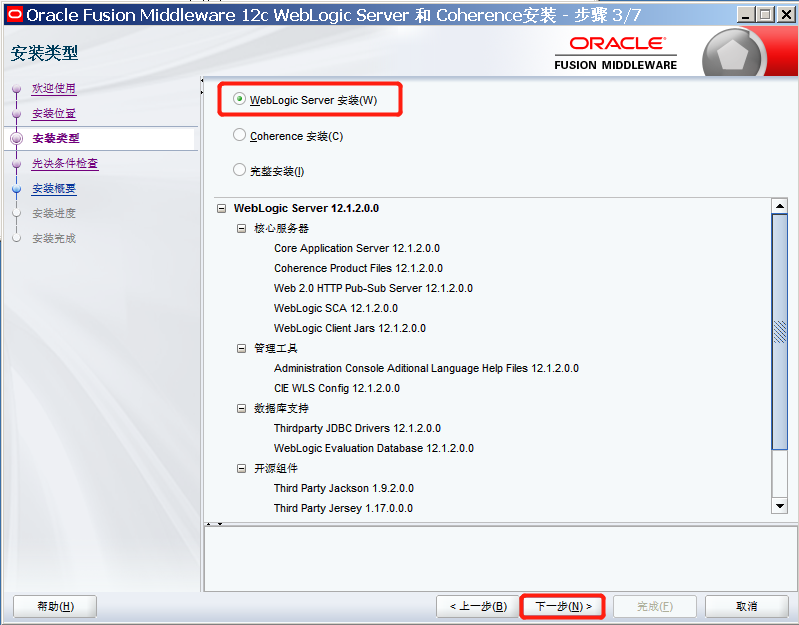Select WebLogic Server 安装(W) radio button

239,99
